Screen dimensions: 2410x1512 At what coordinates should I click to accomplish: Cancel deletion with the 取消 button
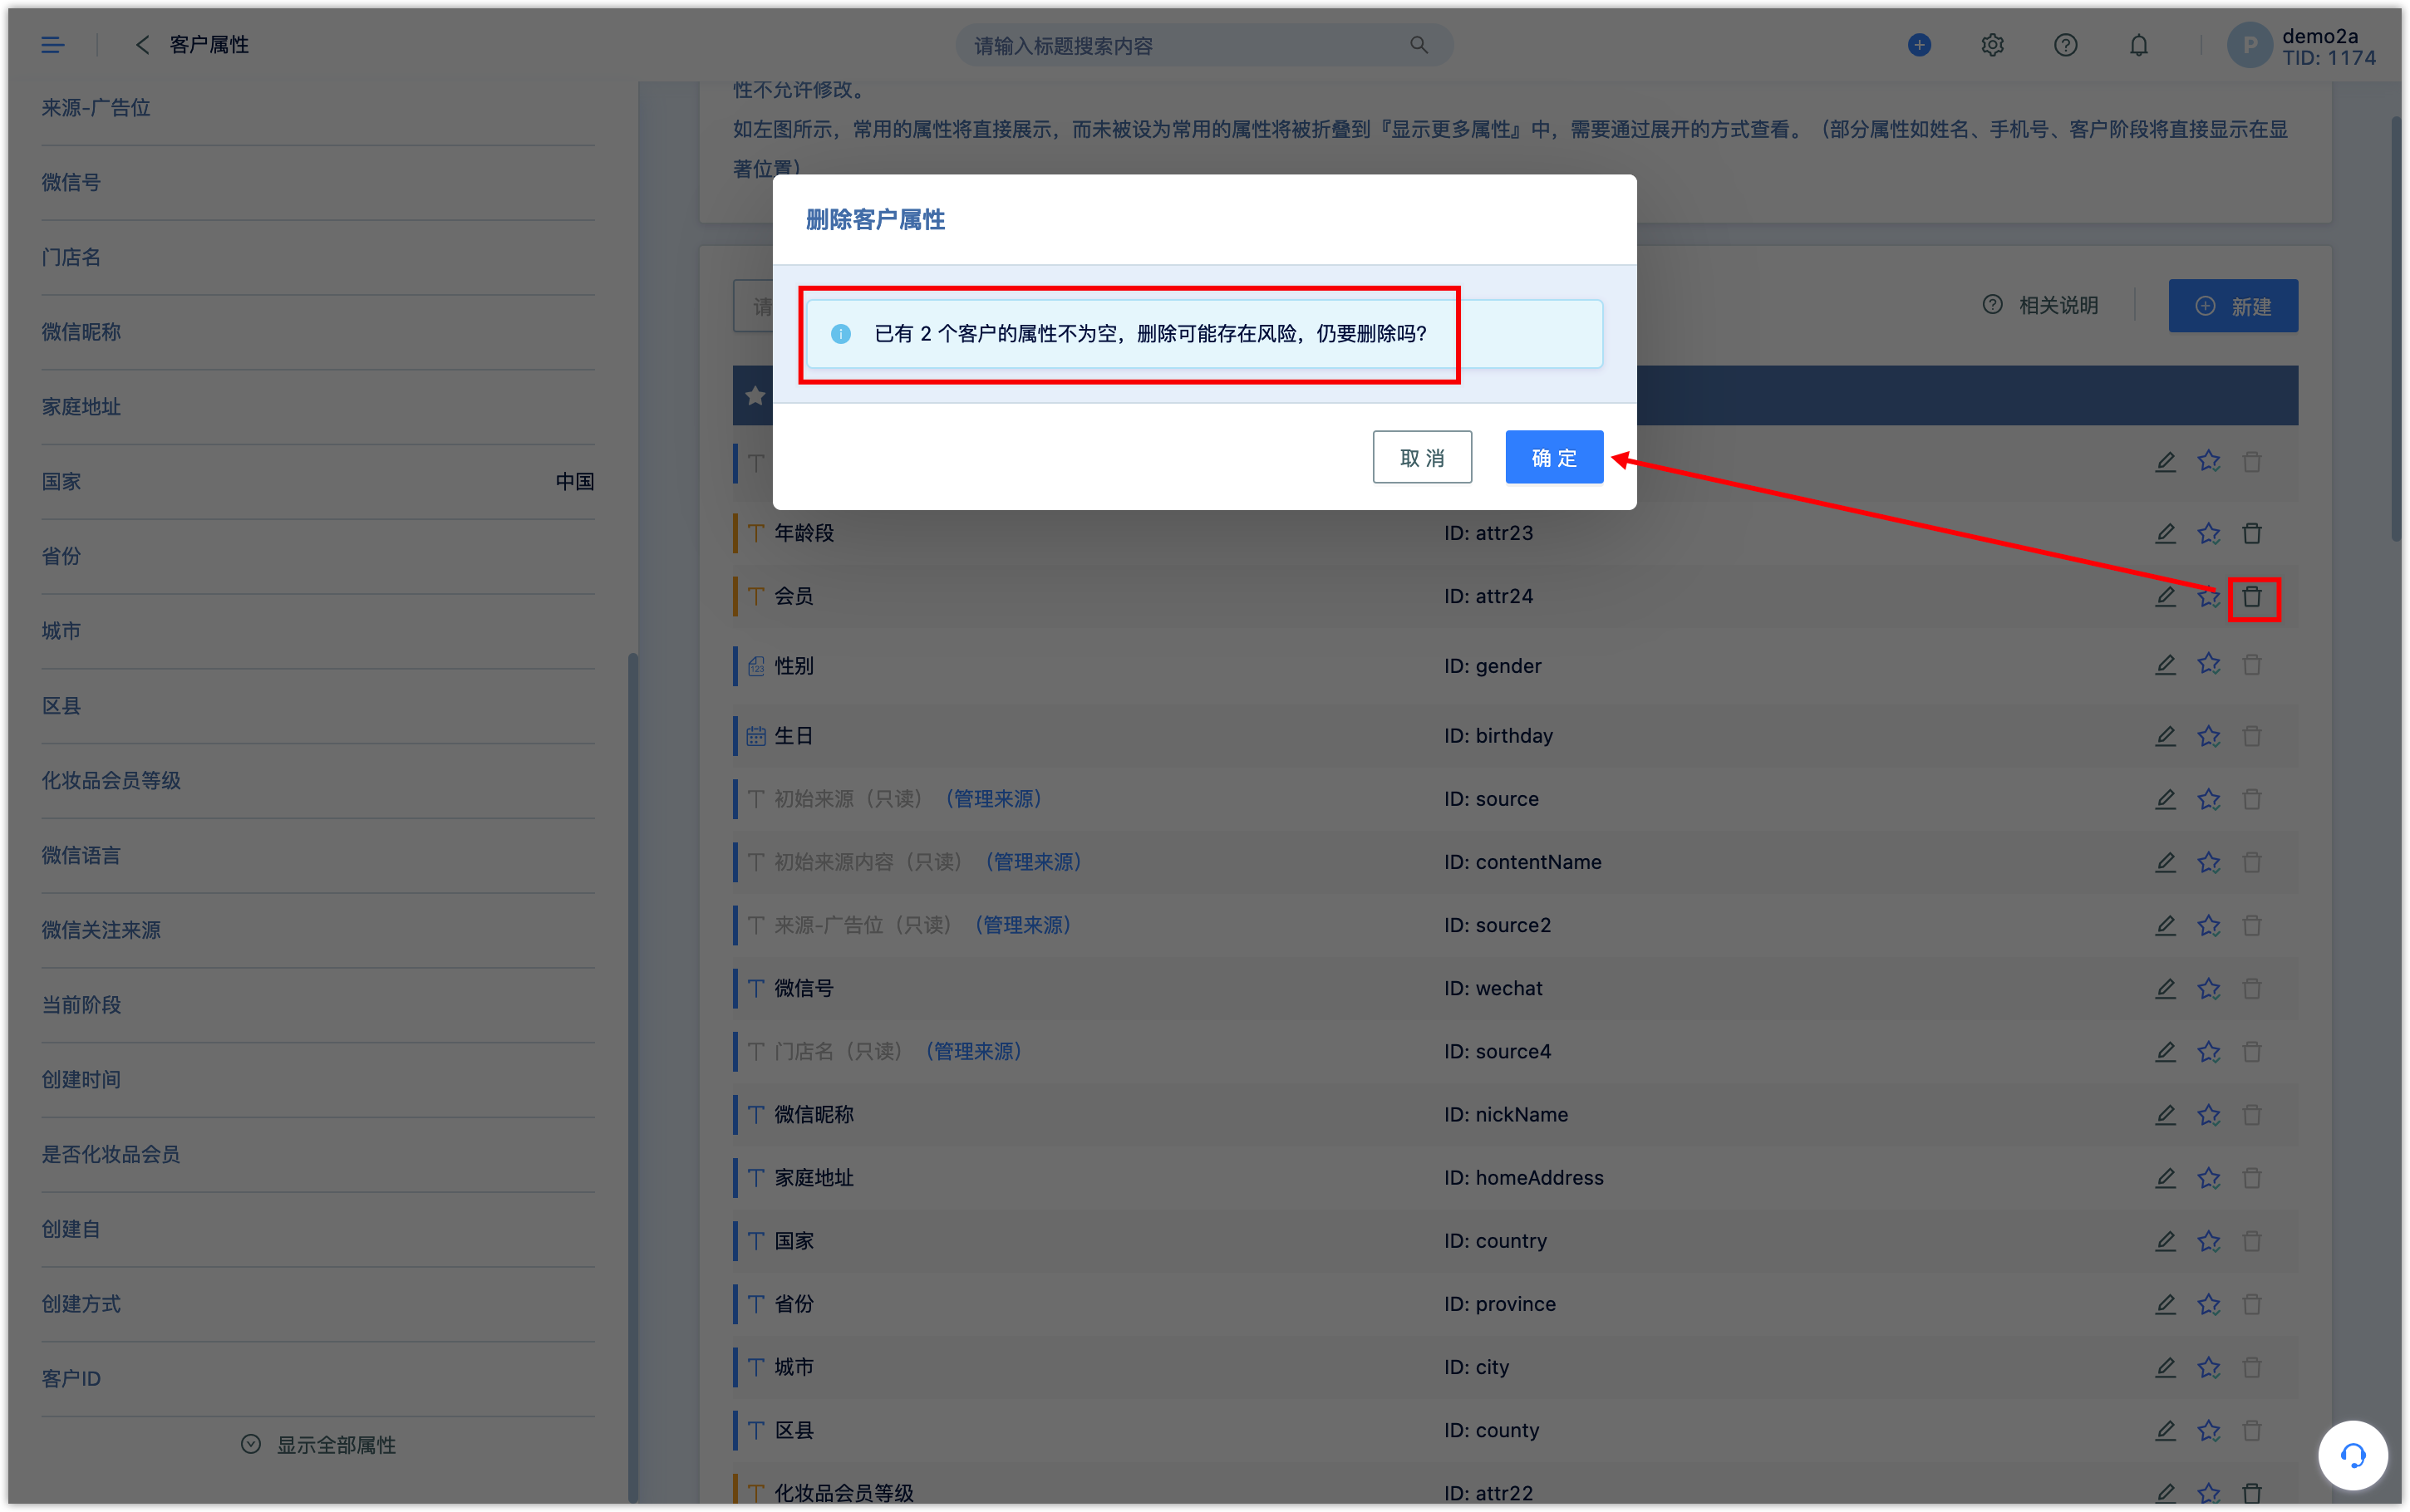tap(1421, 457)
